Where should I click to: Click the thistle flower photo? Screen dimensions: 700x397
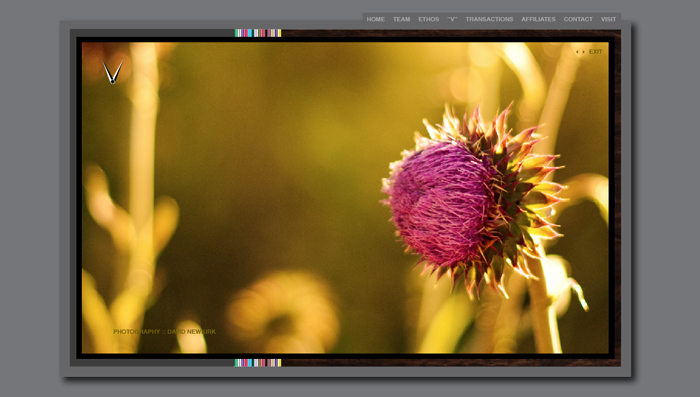[x=345, y=198]
